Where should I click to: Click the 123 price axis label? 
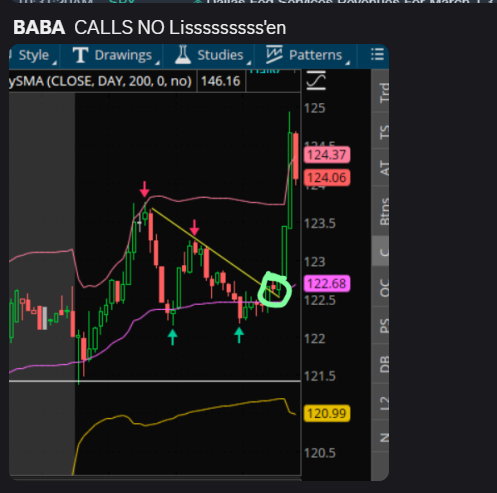pyautogui.click(x=315, y=262)
